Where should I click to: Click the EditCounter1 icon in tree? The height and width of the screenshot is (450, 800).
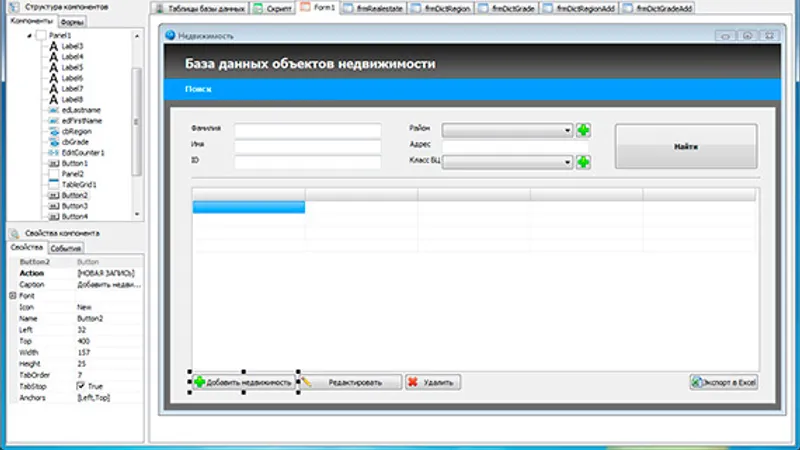54,153
